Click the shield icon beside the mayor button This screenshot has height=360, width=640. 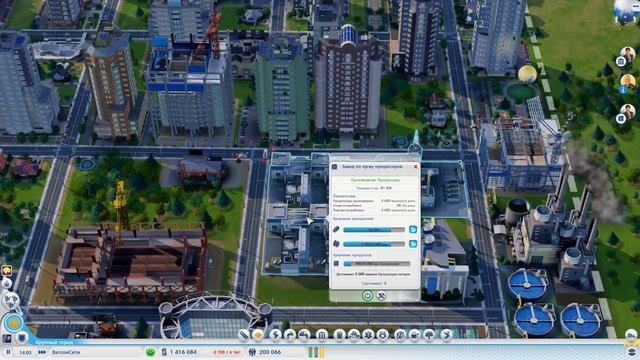pos(22,338)
